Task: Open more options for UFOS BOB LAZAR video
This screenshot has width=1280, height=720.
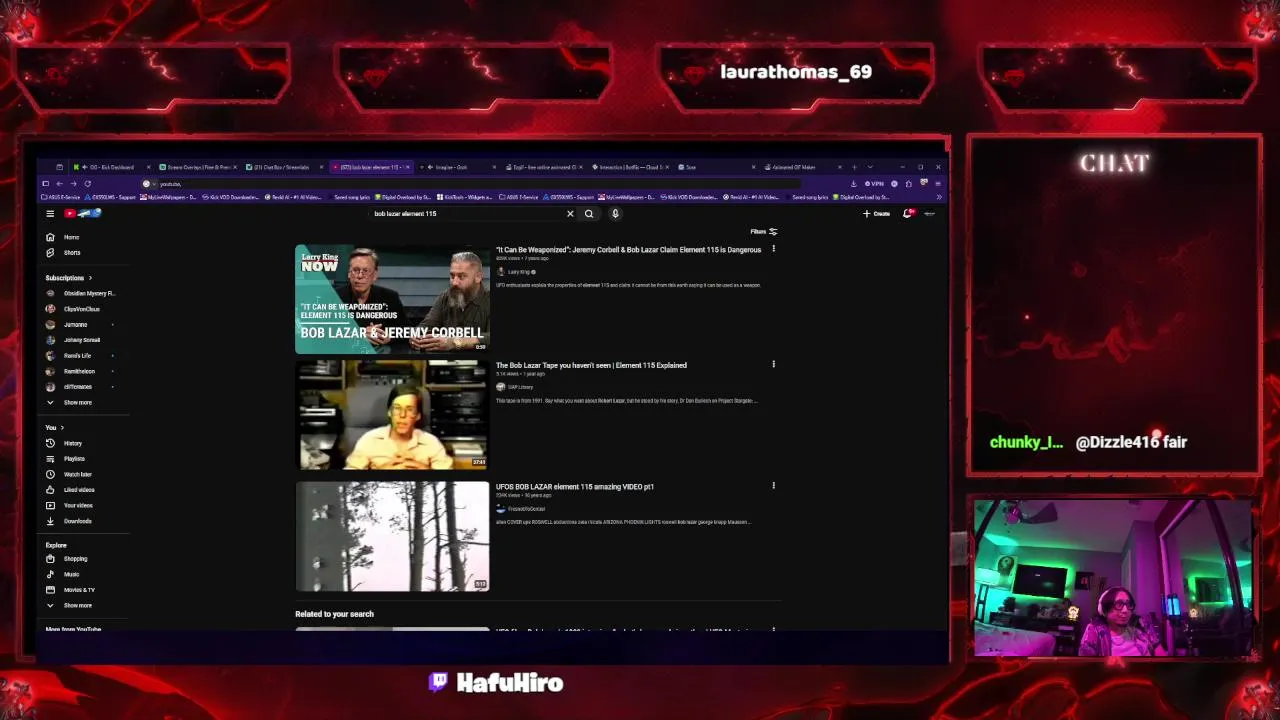Action: 773,486
